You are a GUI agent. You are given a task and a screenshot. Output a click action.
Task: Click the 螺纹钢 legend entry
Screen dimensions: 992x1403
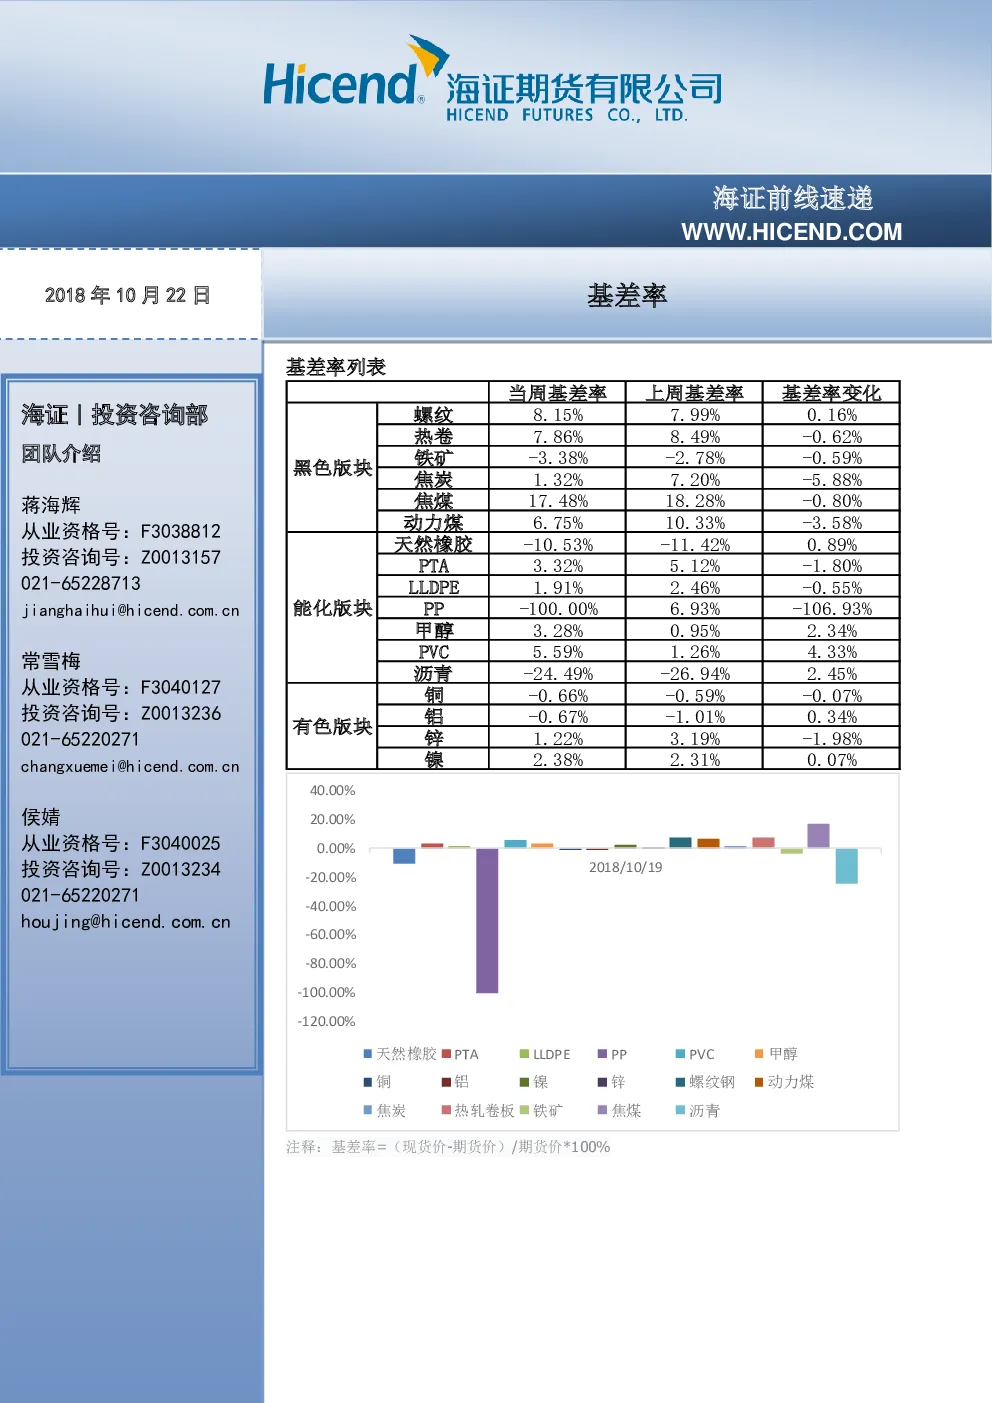click(x=705, y=1082)
